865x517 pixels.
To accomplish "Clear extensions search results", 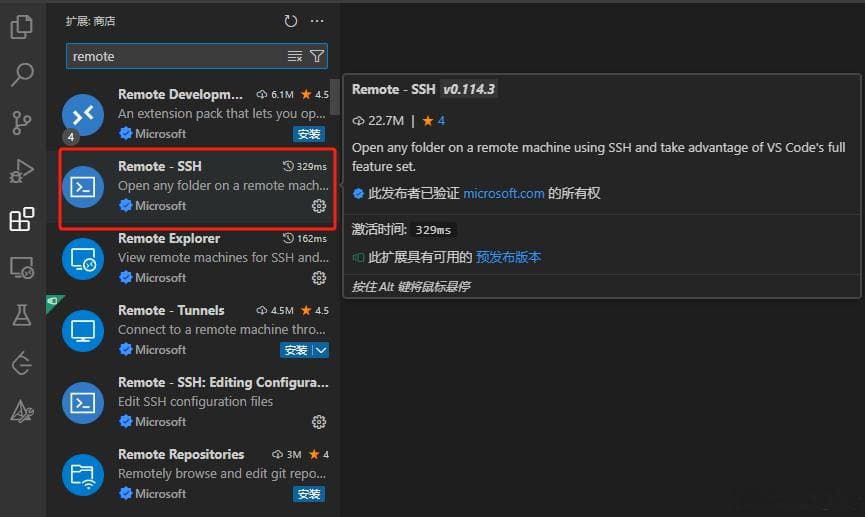I will (x=295, y=56).
